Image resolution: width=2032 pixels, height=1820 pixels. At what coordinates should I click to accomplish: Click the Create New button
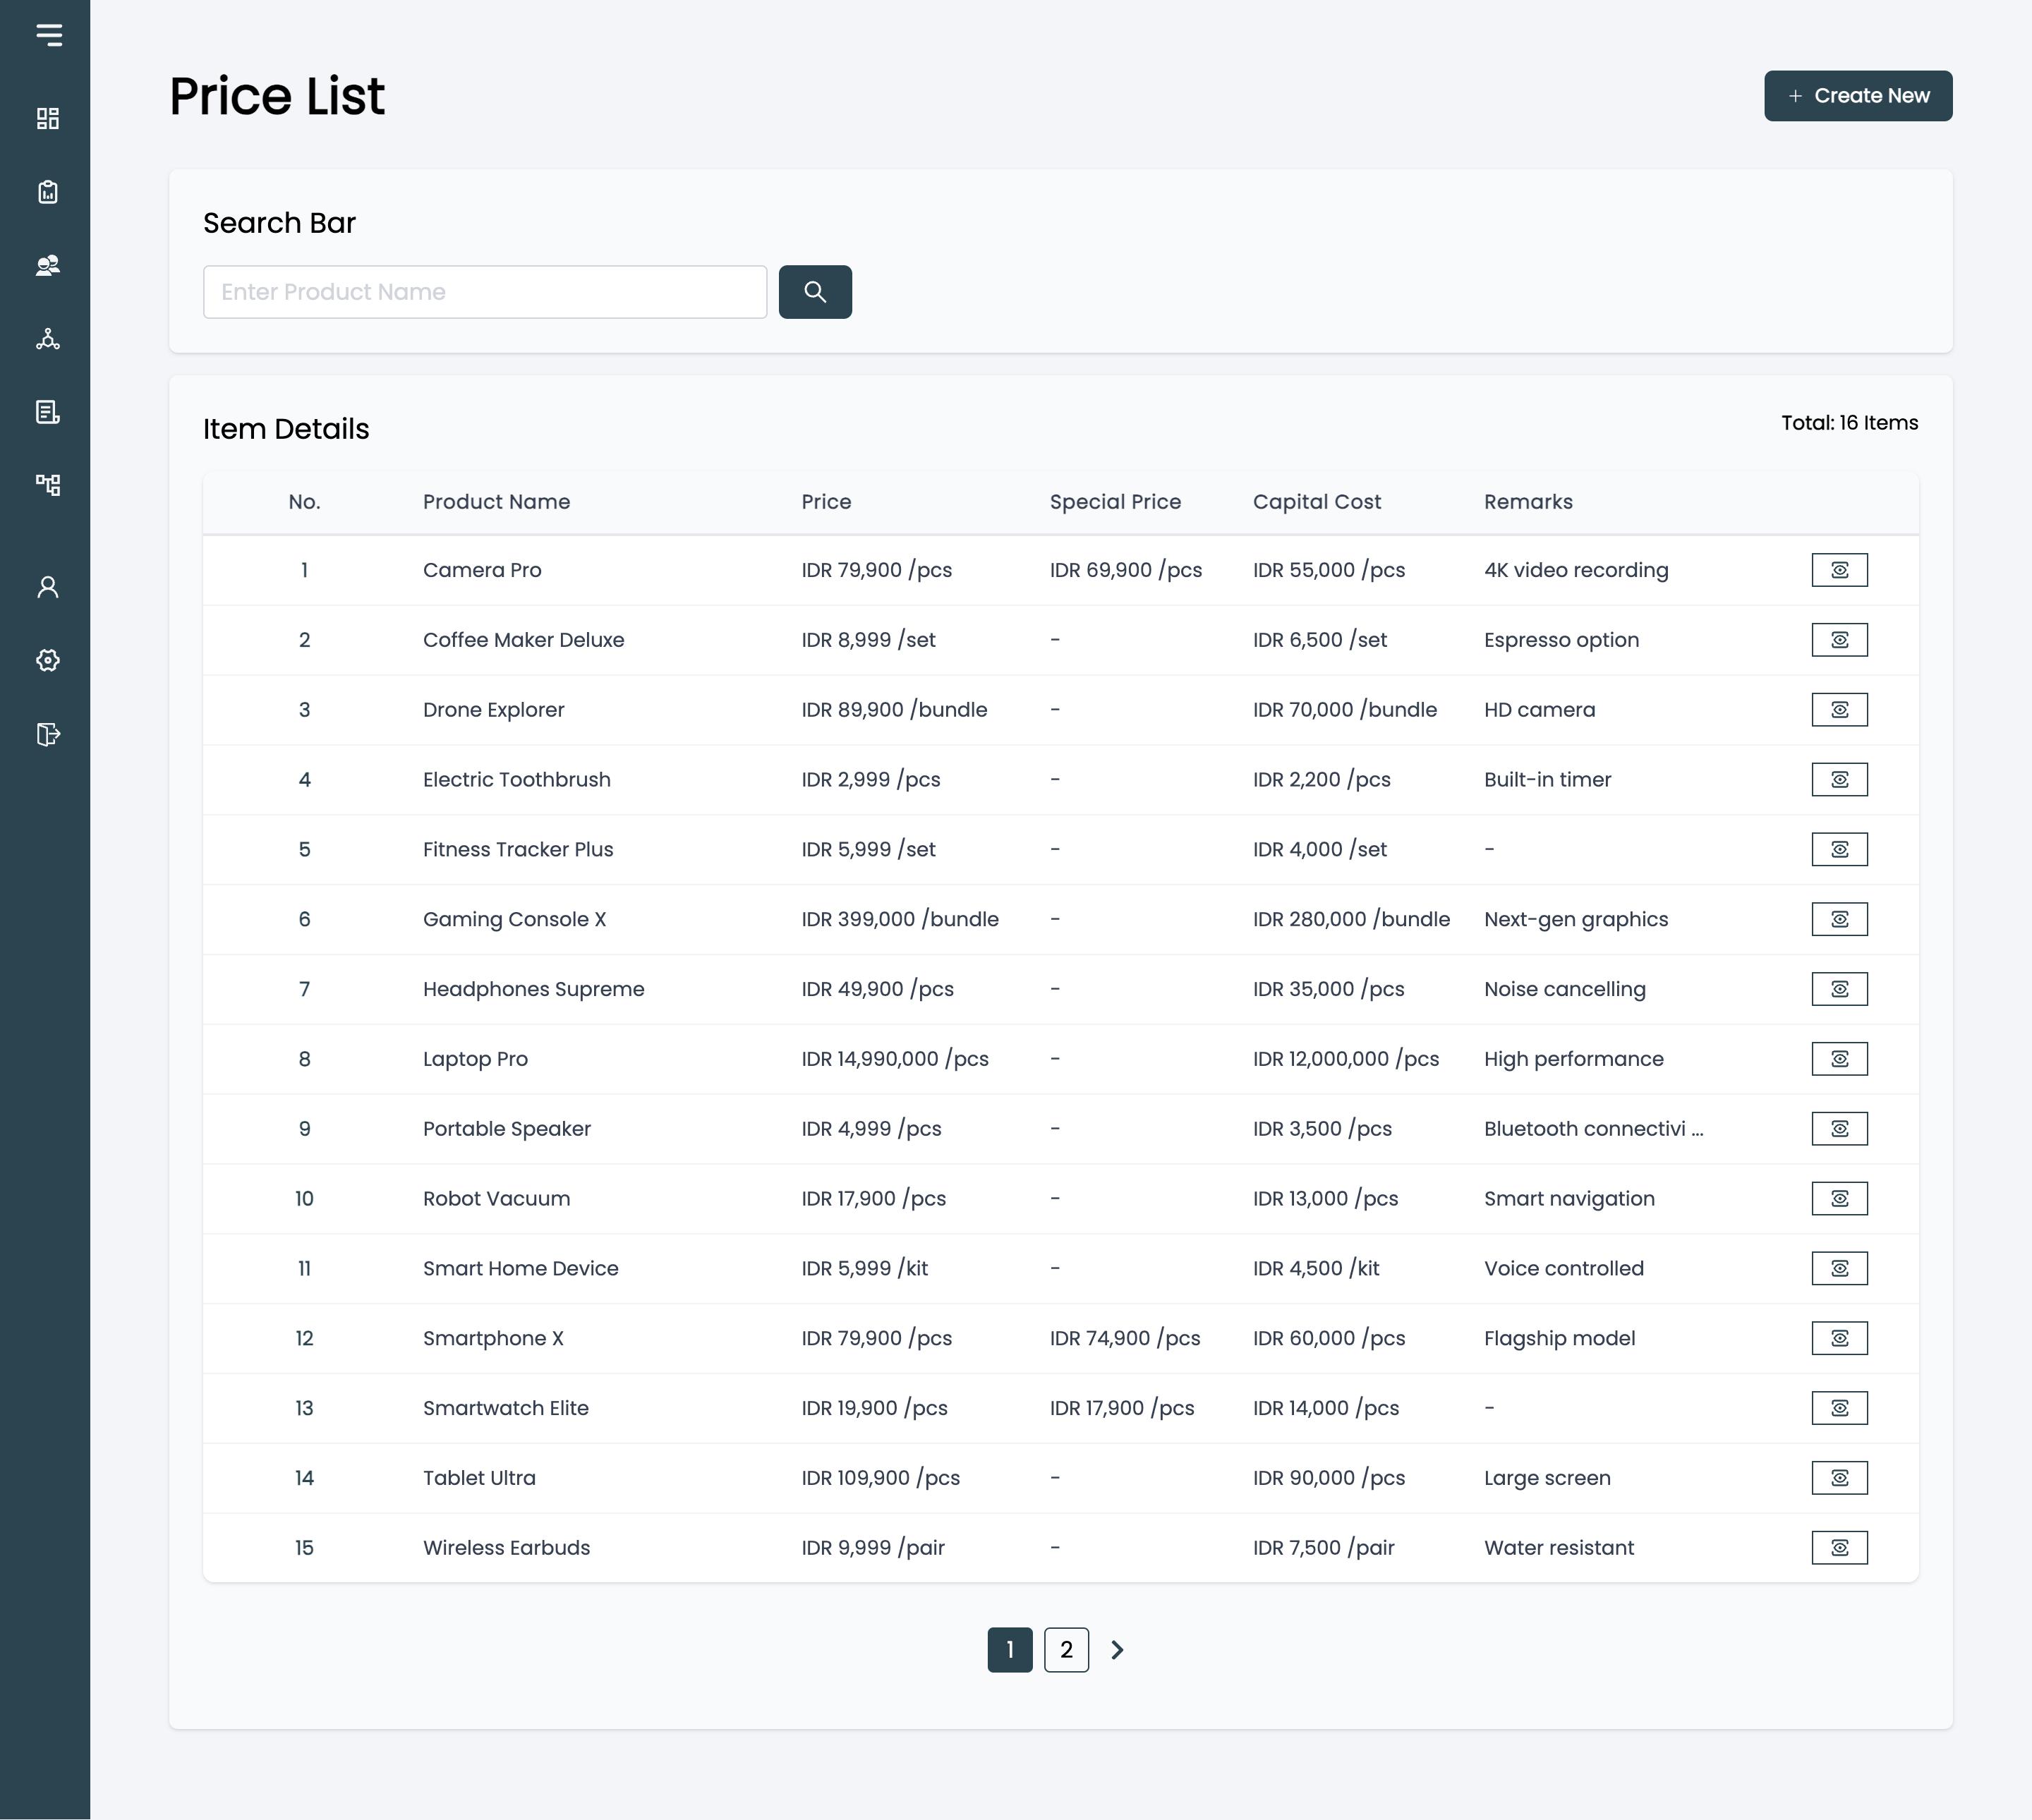click(x=1858, y=96)
